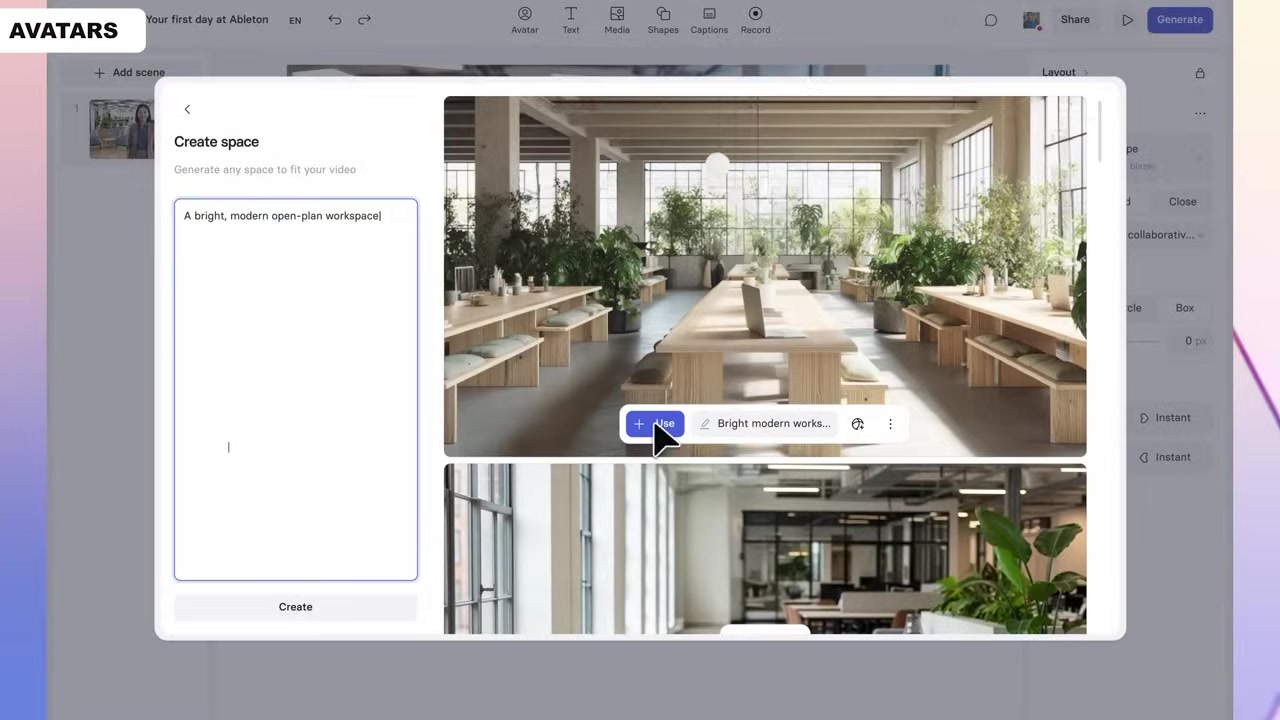
Task: Open the Avatar tool in the top toolbar
Action: tap(525, 20)
